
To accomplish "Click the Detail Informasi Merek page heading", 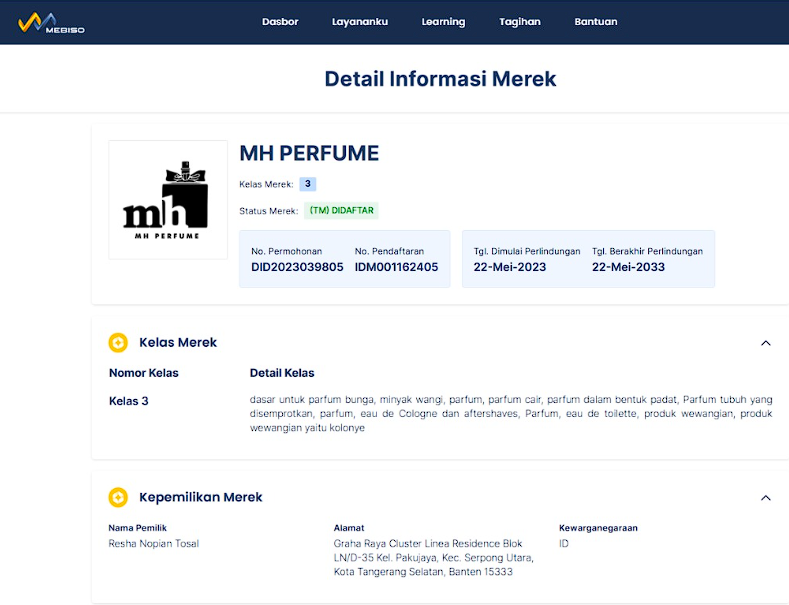I will pyautogui.click(x=440, y=79).
